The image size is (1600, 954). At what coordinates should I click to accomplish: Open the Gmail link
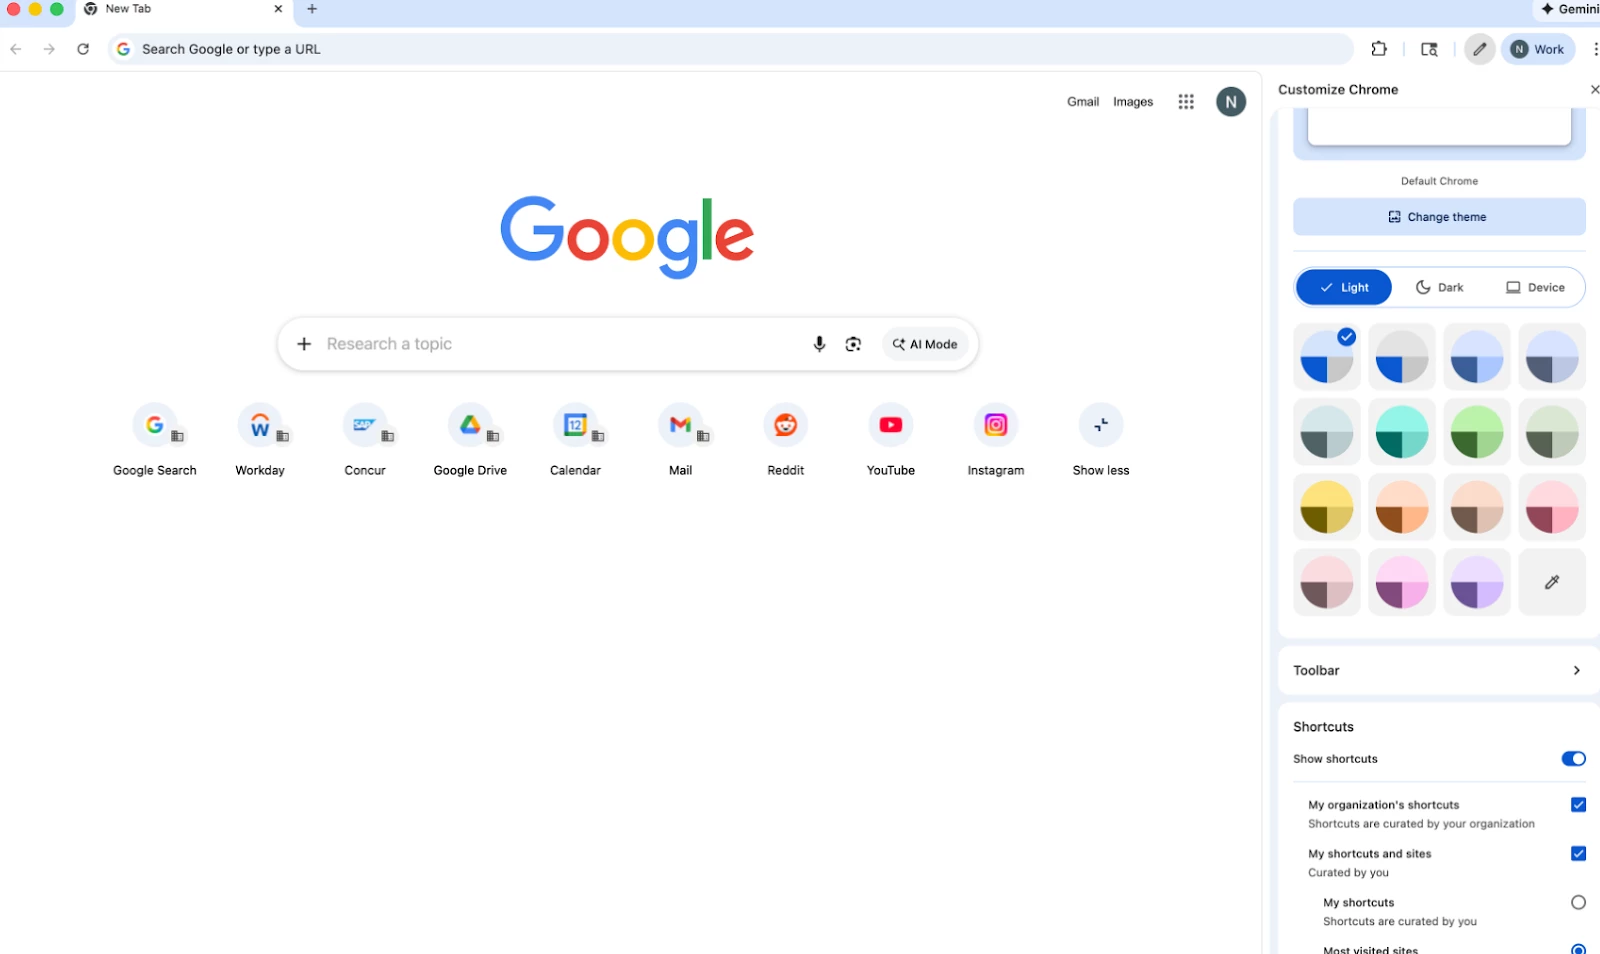(1083, 102)
